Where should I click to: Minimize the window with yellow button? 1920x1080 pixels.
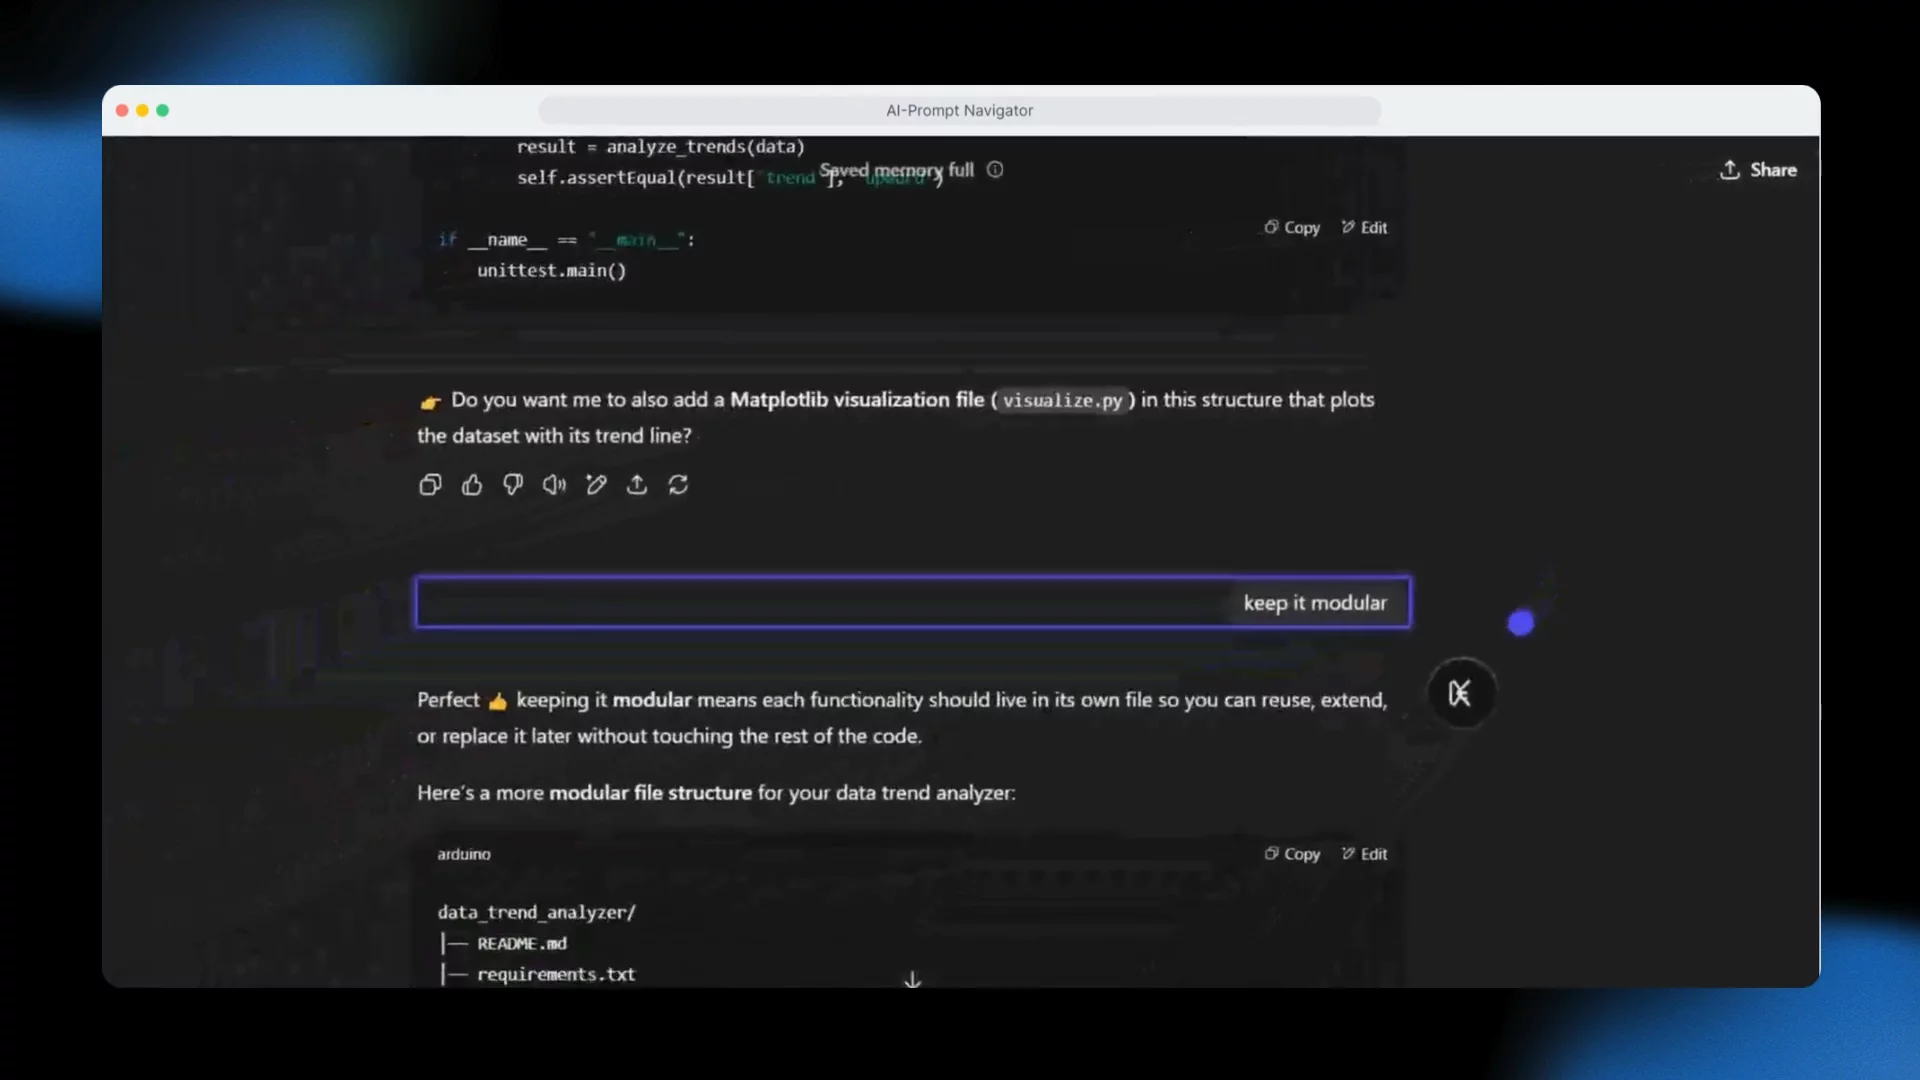click(x=142, y=110)
